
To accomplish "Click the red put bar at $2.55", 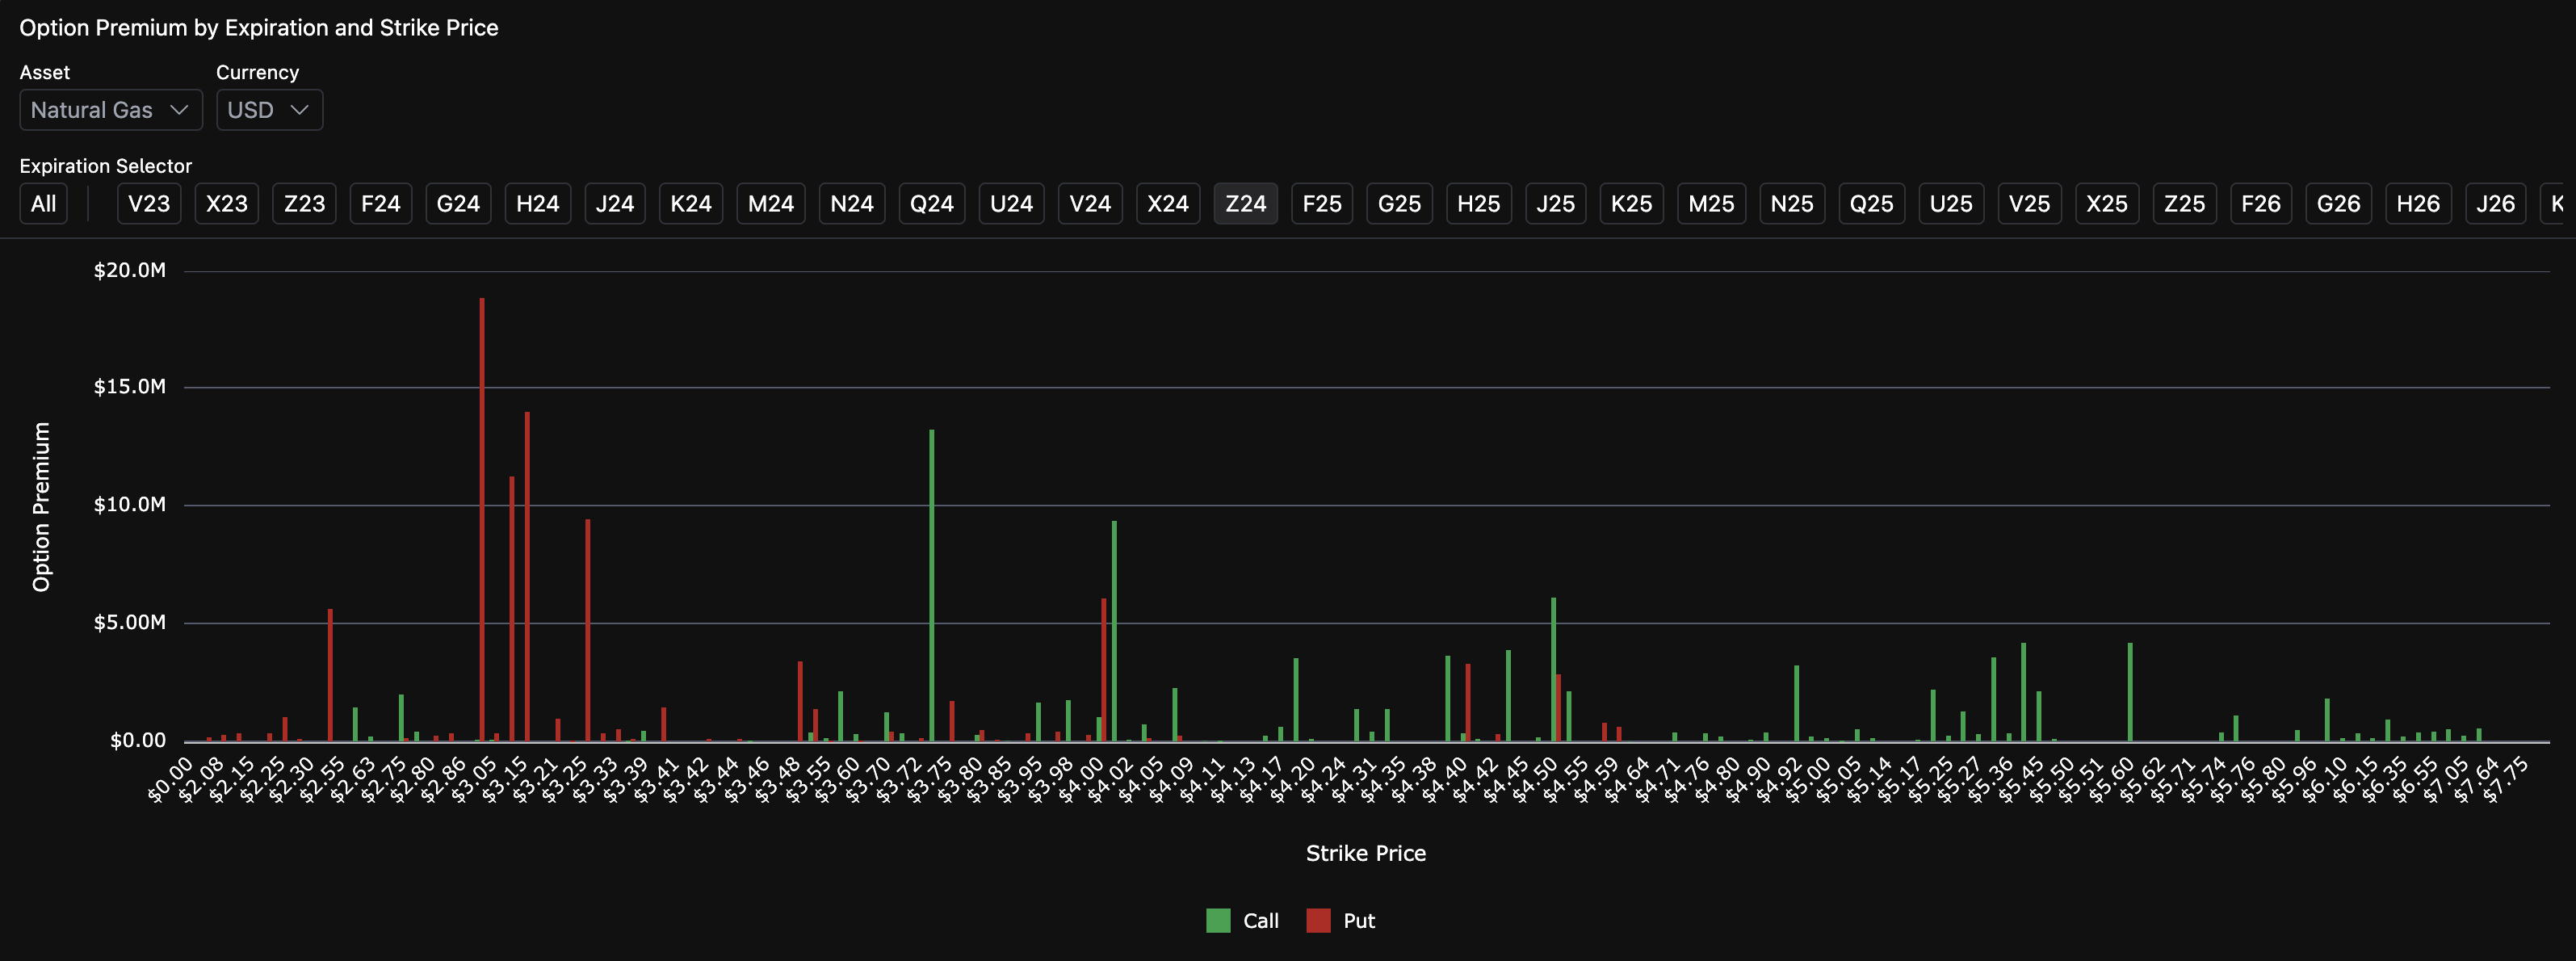I will 330,676.
